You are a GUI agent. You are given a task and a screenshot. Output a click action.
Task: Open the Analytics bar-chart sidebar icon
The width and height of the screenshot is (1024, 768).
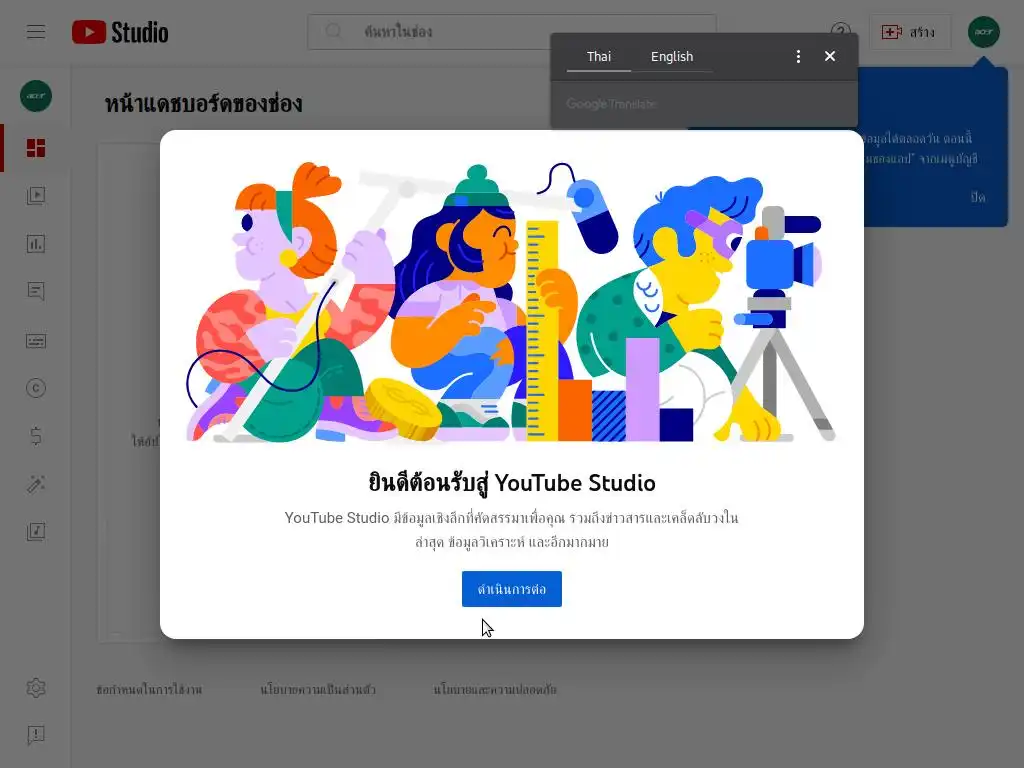click(36, 244)
